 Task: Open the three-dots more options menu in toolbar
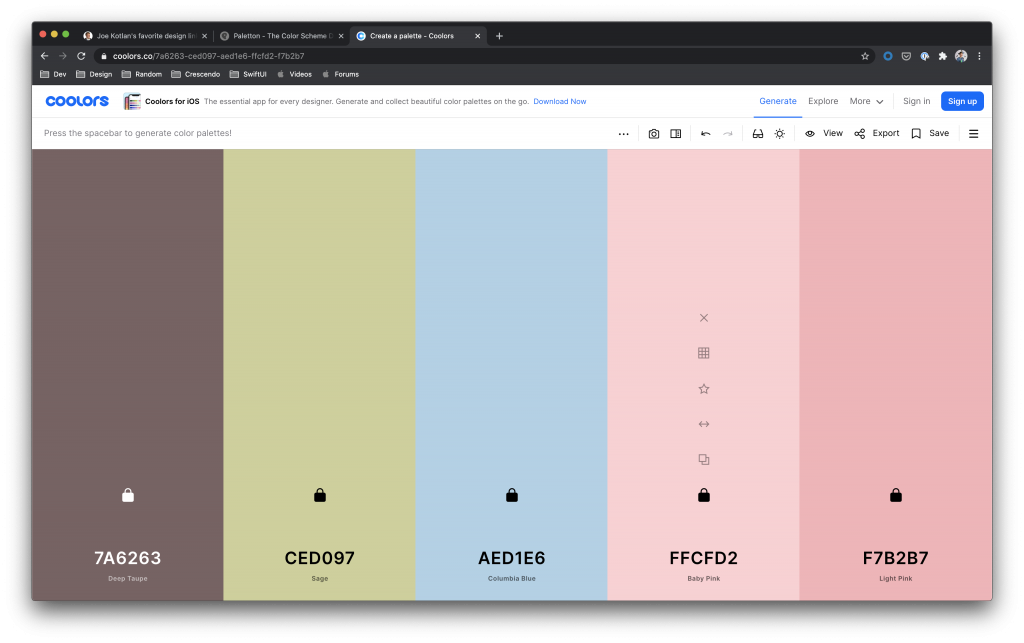coord(623,134)
